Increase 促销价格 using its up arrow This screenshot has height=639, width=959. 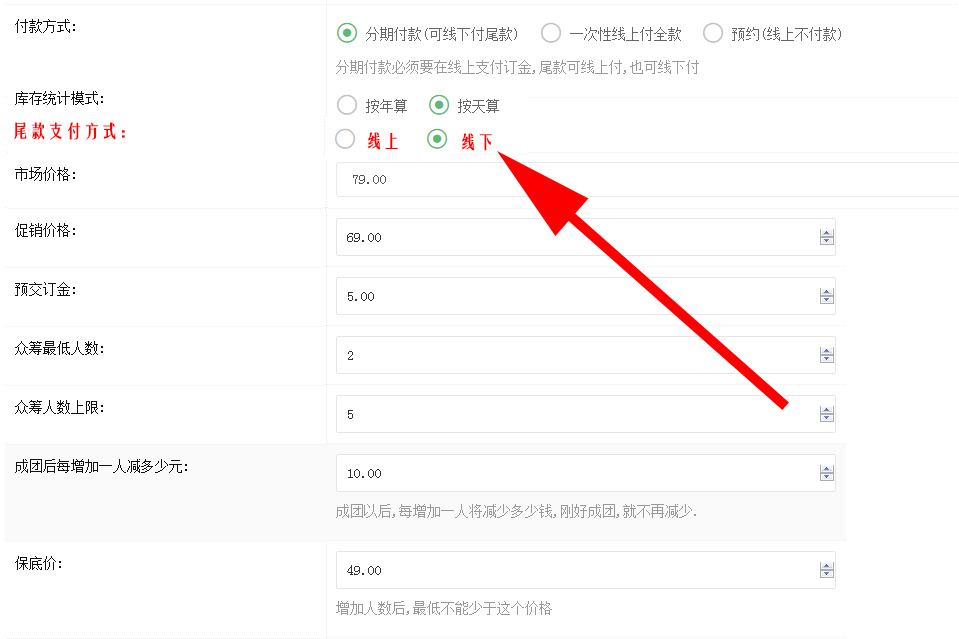point(826,234)
